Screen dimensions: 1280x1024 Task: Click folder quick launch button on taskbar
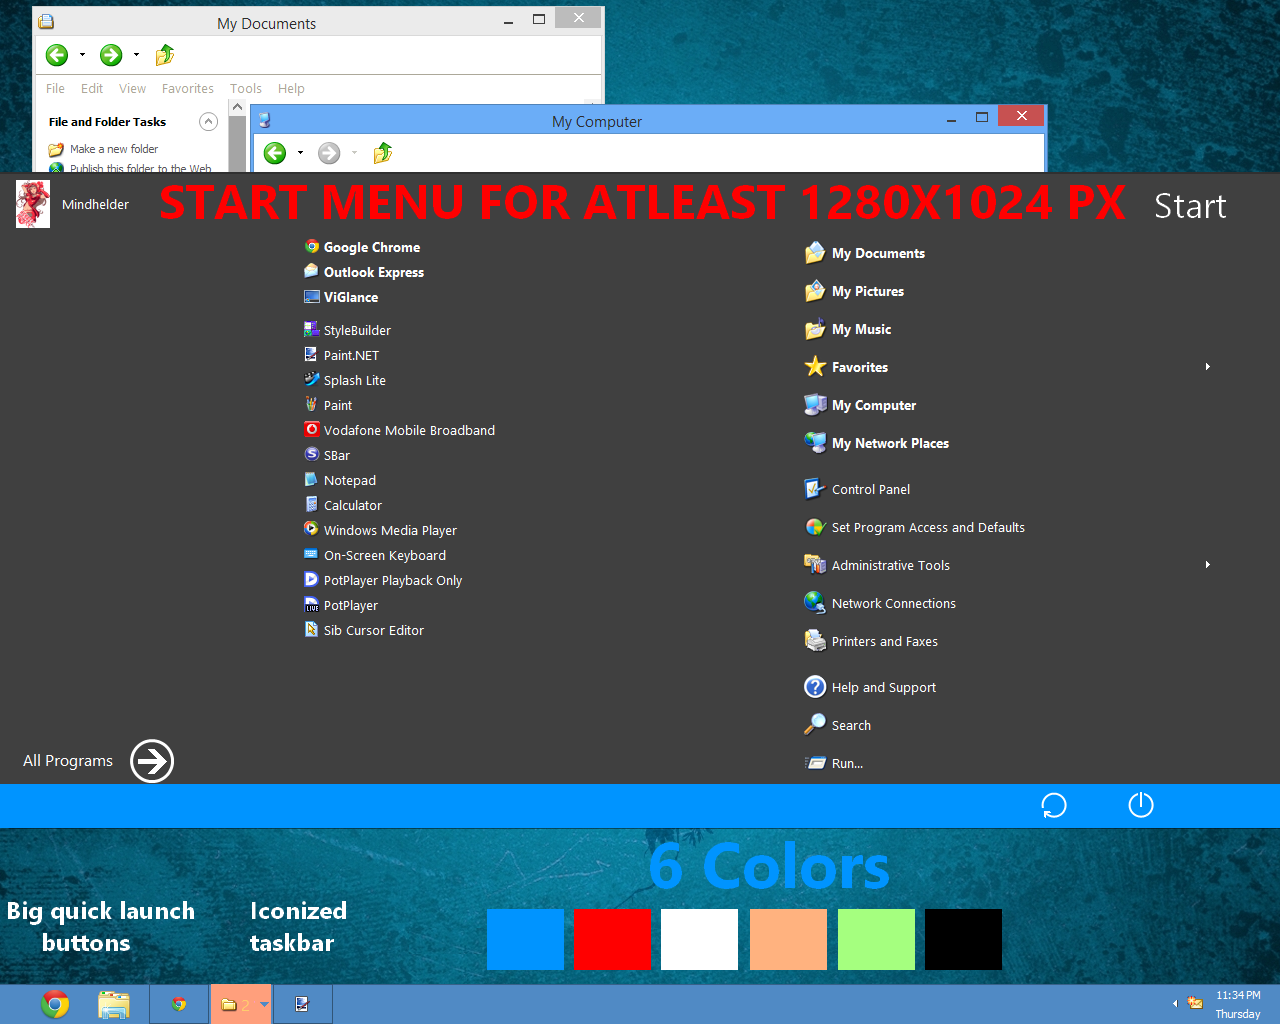(114, 1004)
